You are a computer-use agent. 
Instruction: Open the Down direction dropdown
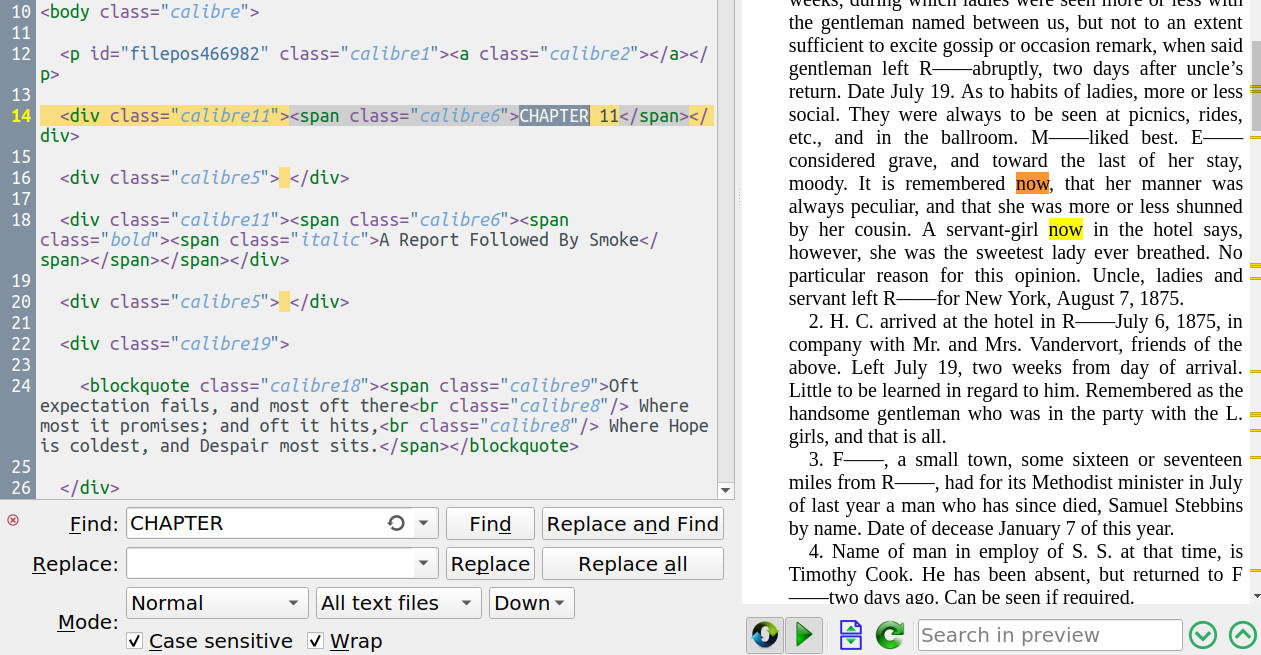coord(530,603)
